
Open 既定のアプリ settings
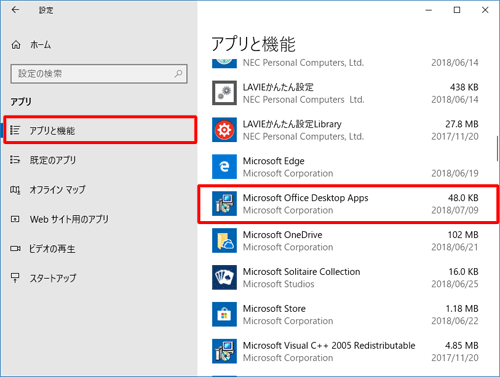99,160
